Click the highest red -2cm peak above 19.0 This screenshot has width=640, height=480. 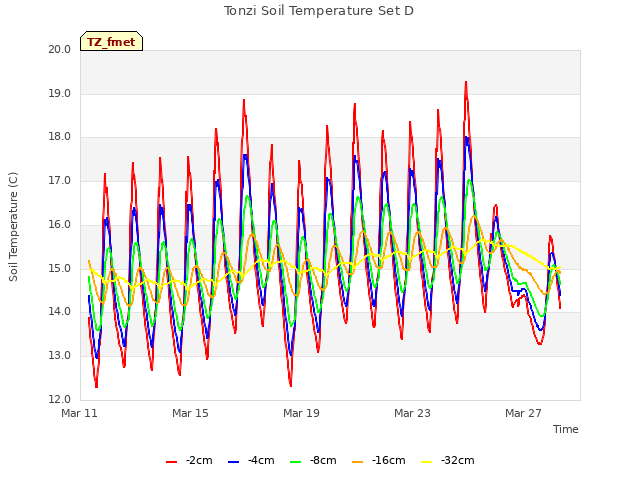(466, 83)
